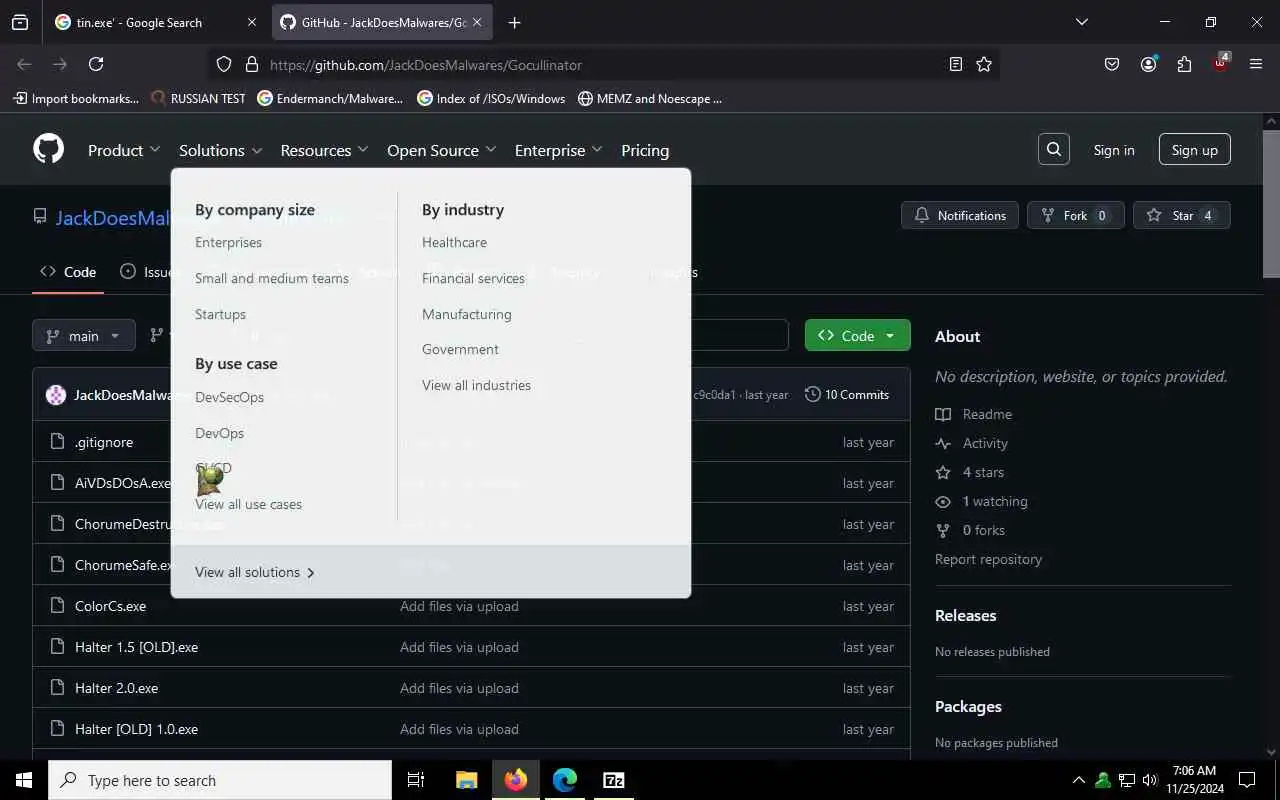Screen dimensions: 1280x800
Task: Click the Sign up button
Action: [x=1195, y=150]
